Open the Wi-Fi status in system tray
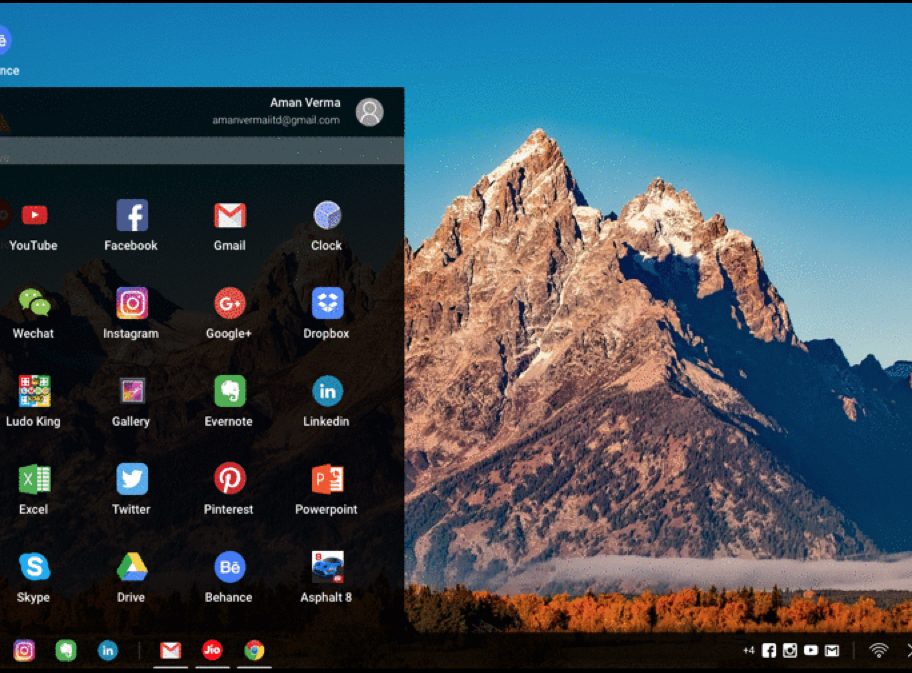The width and height of the screenshot is (912, 673). tap(878, 651)
